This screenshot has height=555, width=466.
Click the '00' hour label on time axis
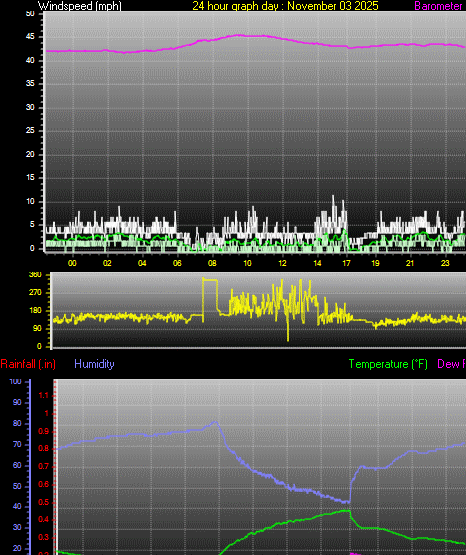[x=72, y=263]
